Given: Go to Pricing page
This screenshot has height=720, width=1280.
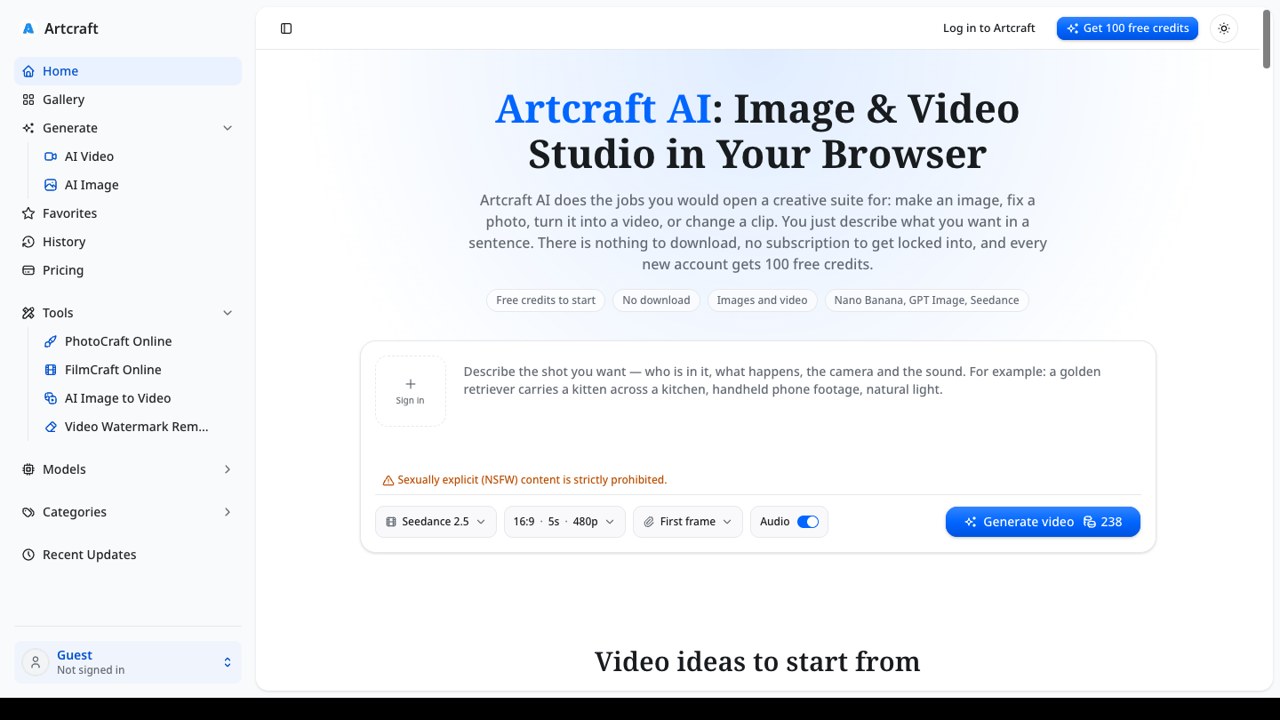Looking at the screenshot, I should (128, 270).
